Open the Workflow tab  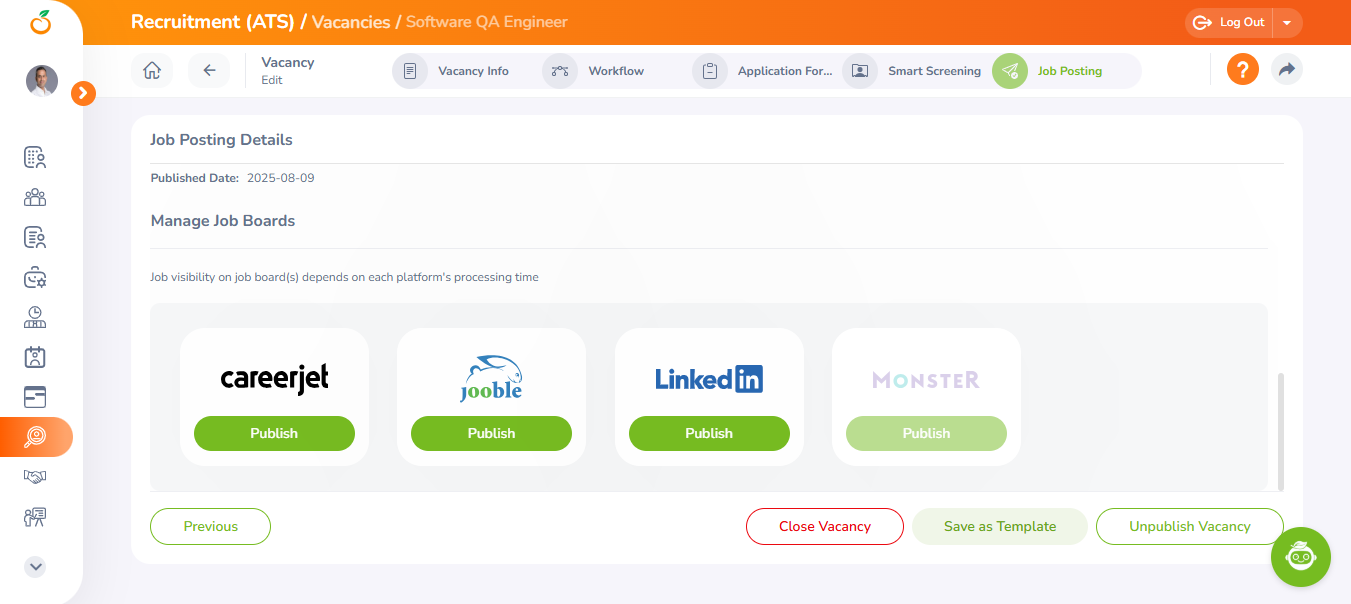pos(597,71)
